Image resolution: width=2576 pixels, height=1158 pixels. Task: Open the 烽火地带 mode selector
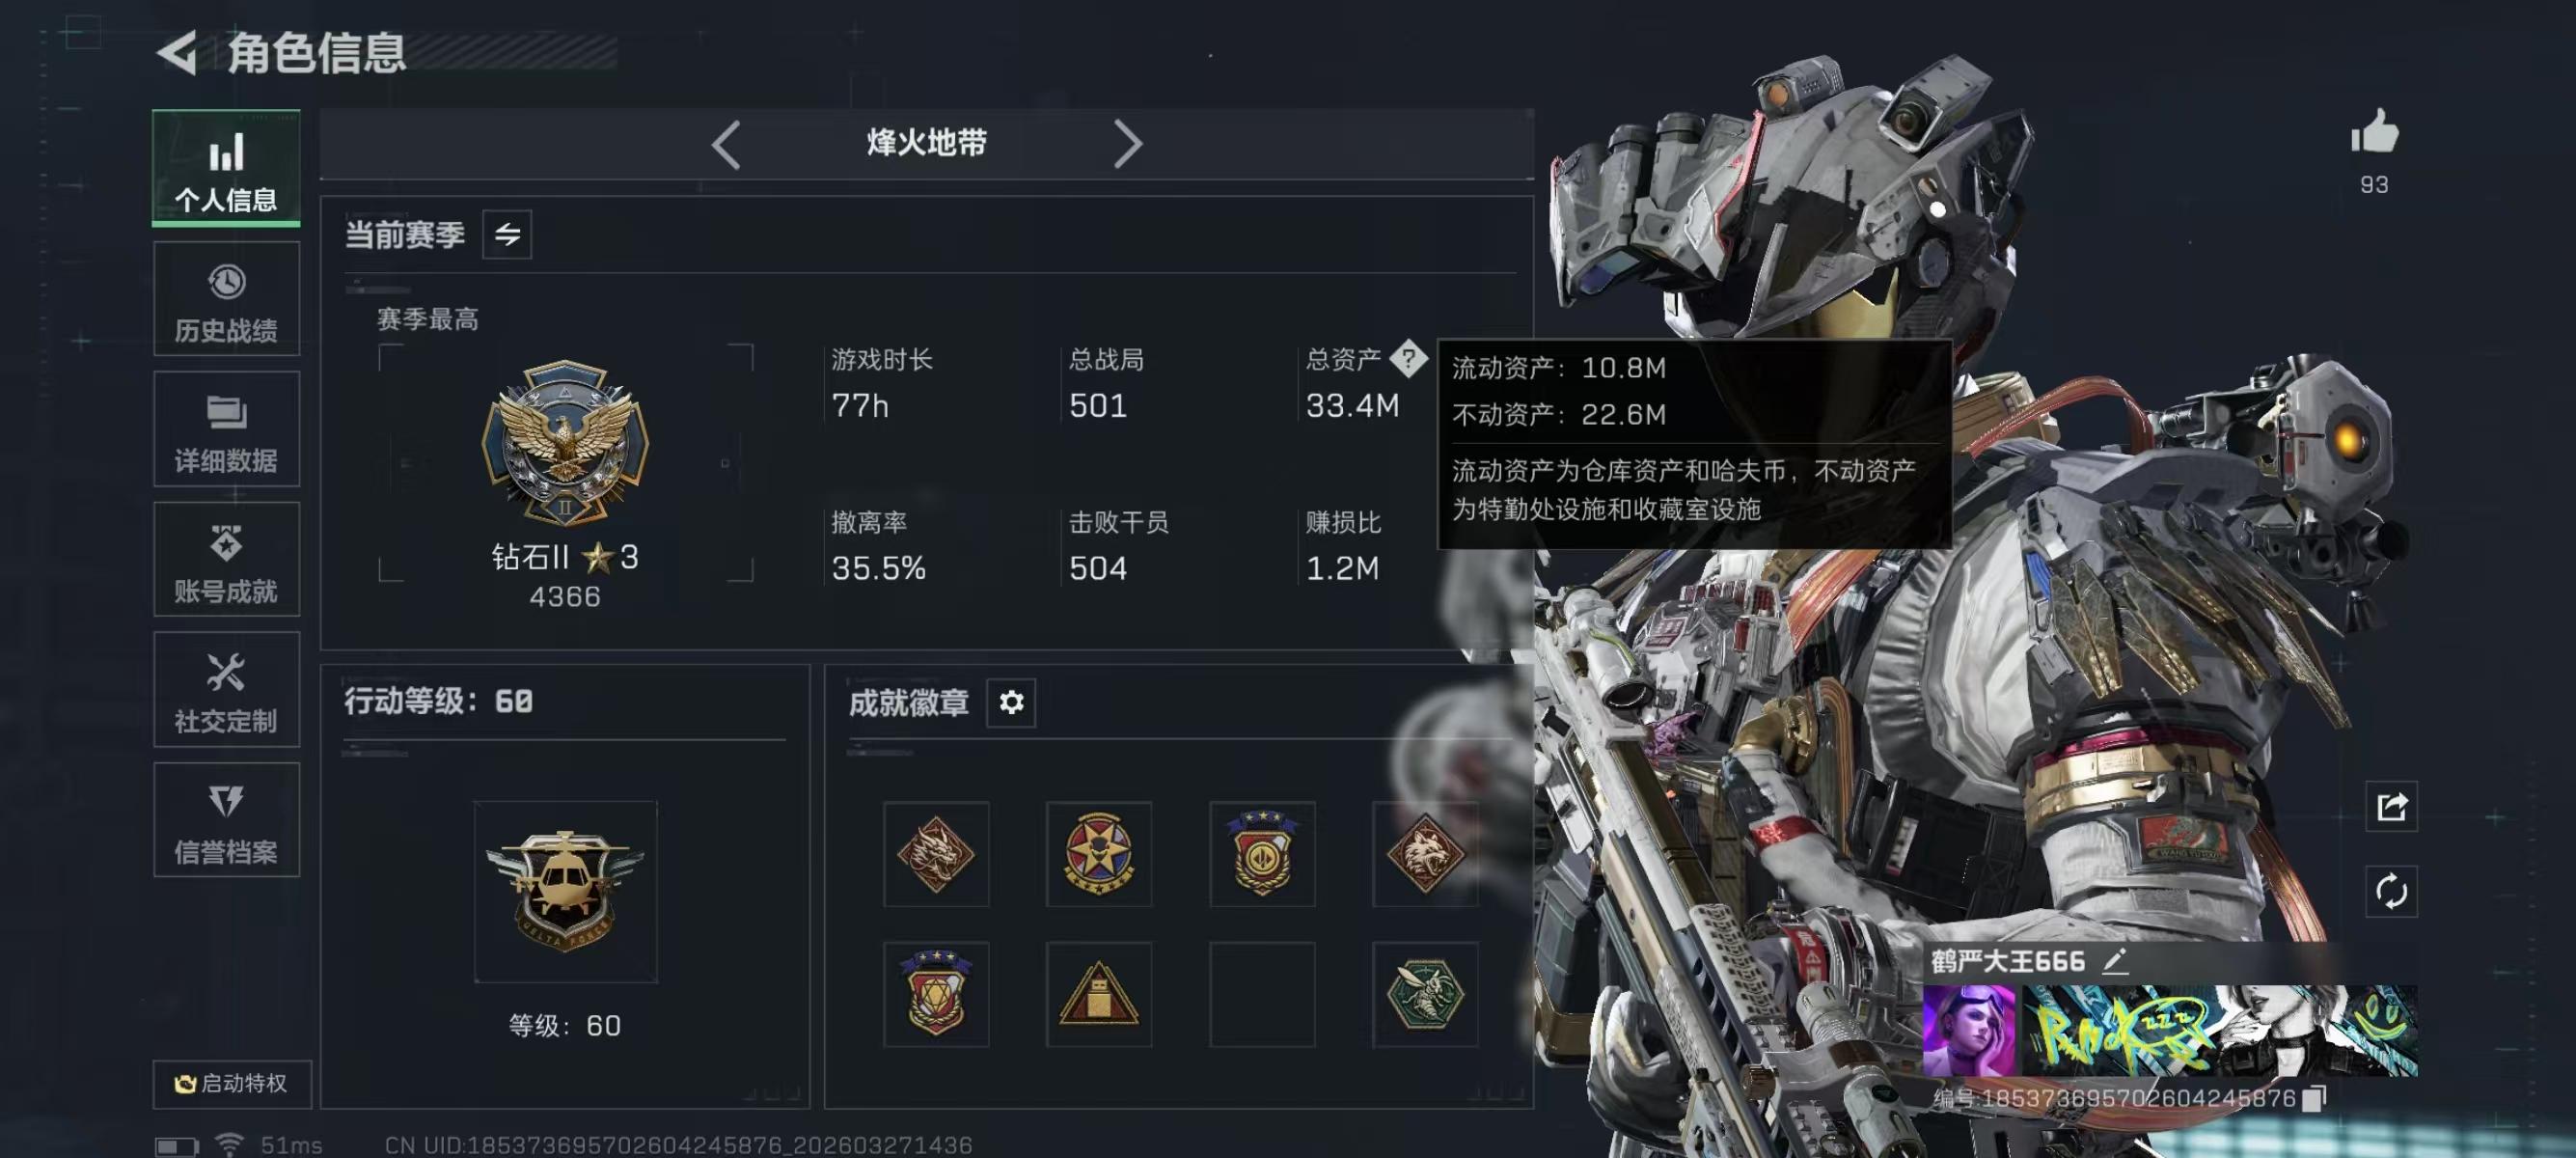tap(926, 143)
